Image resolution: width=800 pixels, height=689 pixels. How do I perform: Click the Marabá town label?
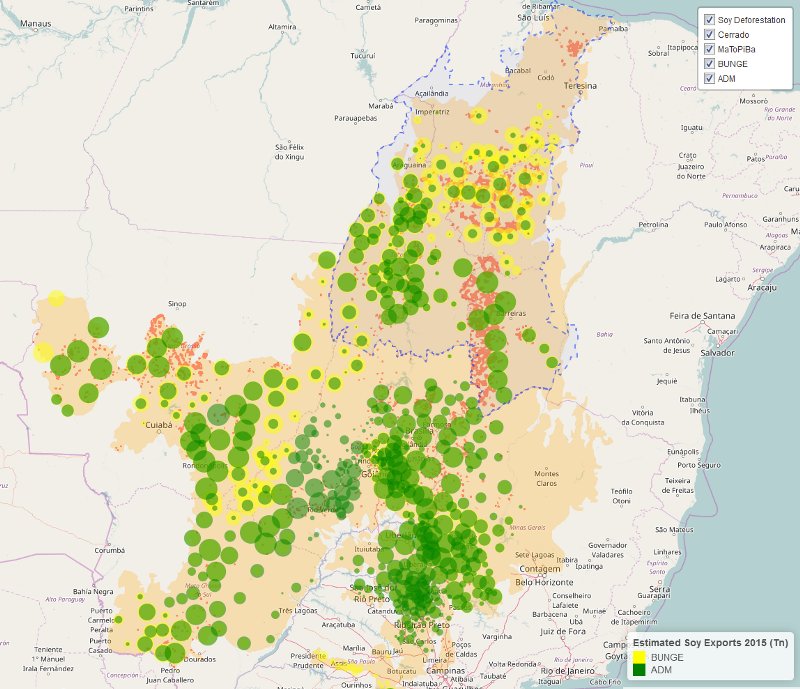381,106
